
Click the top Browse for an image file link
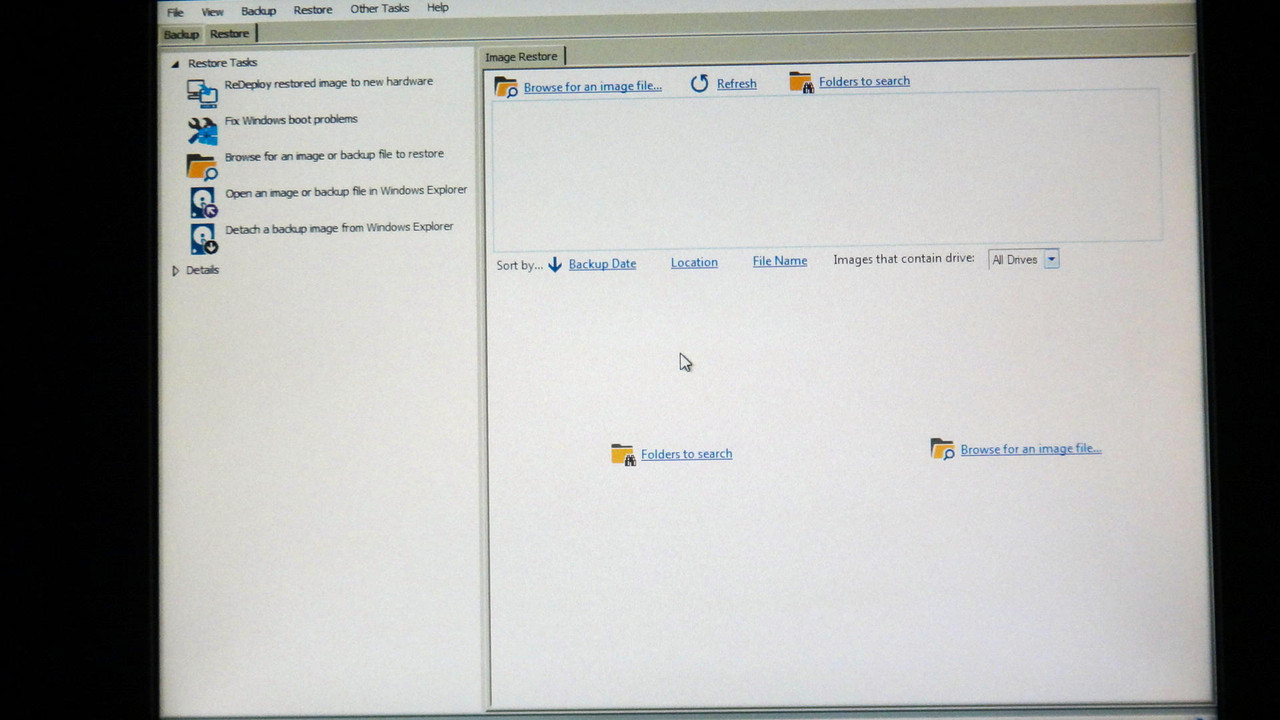click(x=593, y=87)
